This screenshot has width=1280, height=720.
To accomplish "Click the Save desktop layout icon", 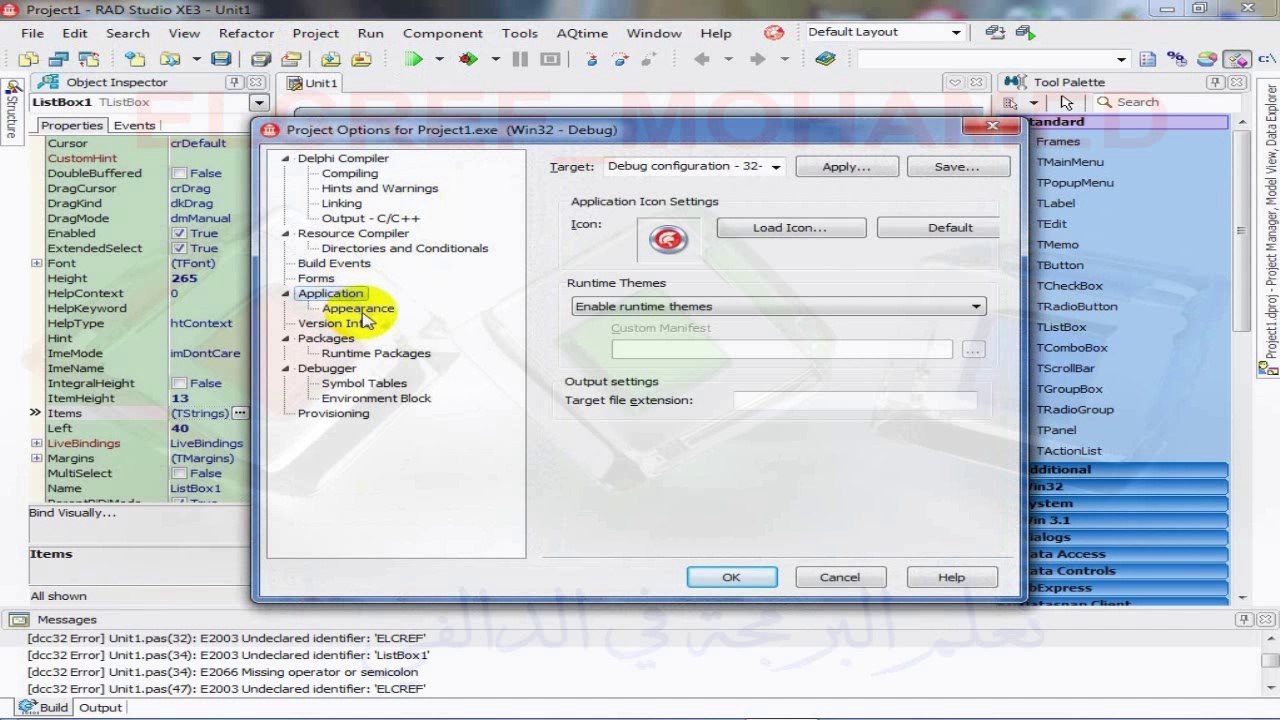I will [x=995, y=32].
